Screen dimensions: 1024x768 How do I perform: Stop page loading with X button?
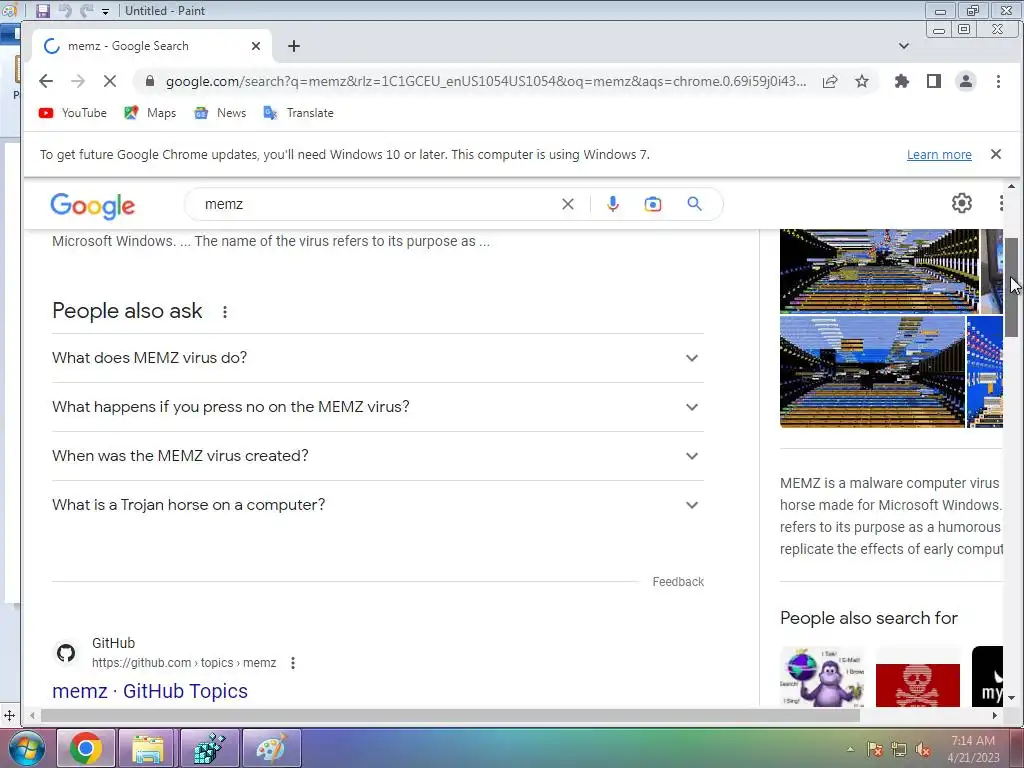pos(110,81)
